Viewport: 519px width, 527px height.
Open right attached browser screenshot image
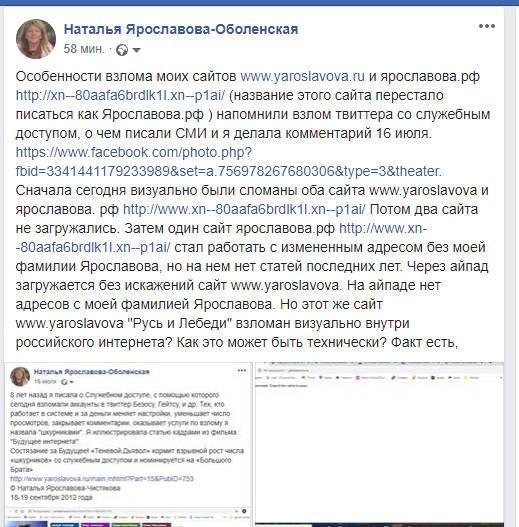coord(379,445)
